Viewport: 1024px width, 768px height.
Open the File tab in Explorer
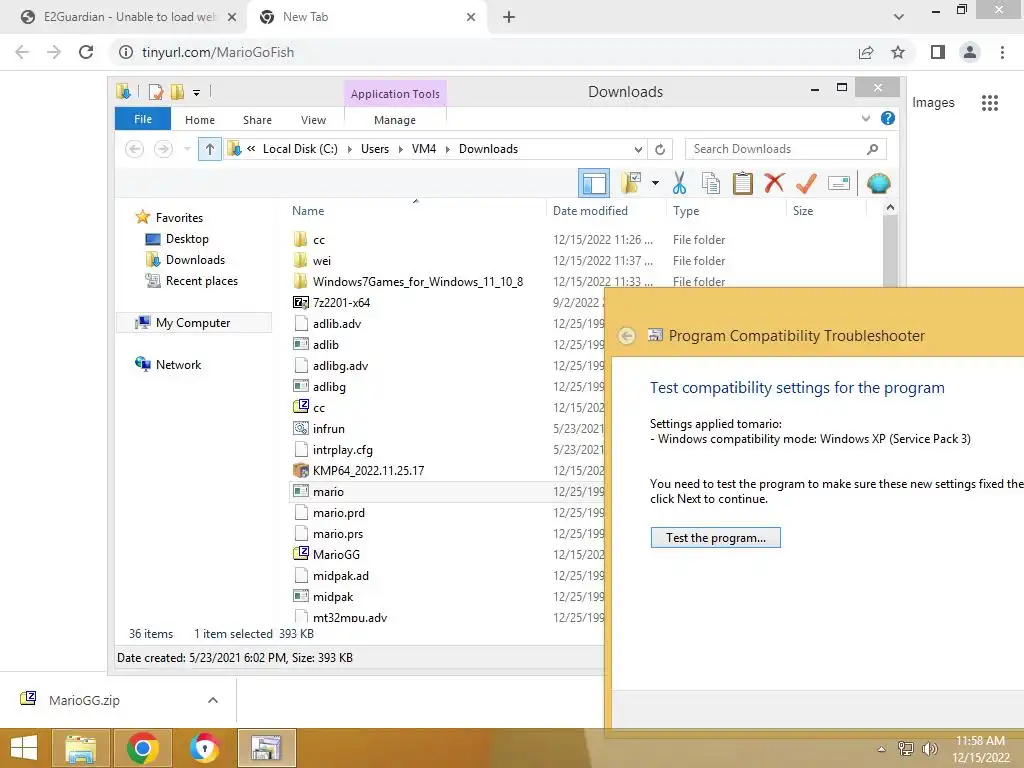coord(143,120)
